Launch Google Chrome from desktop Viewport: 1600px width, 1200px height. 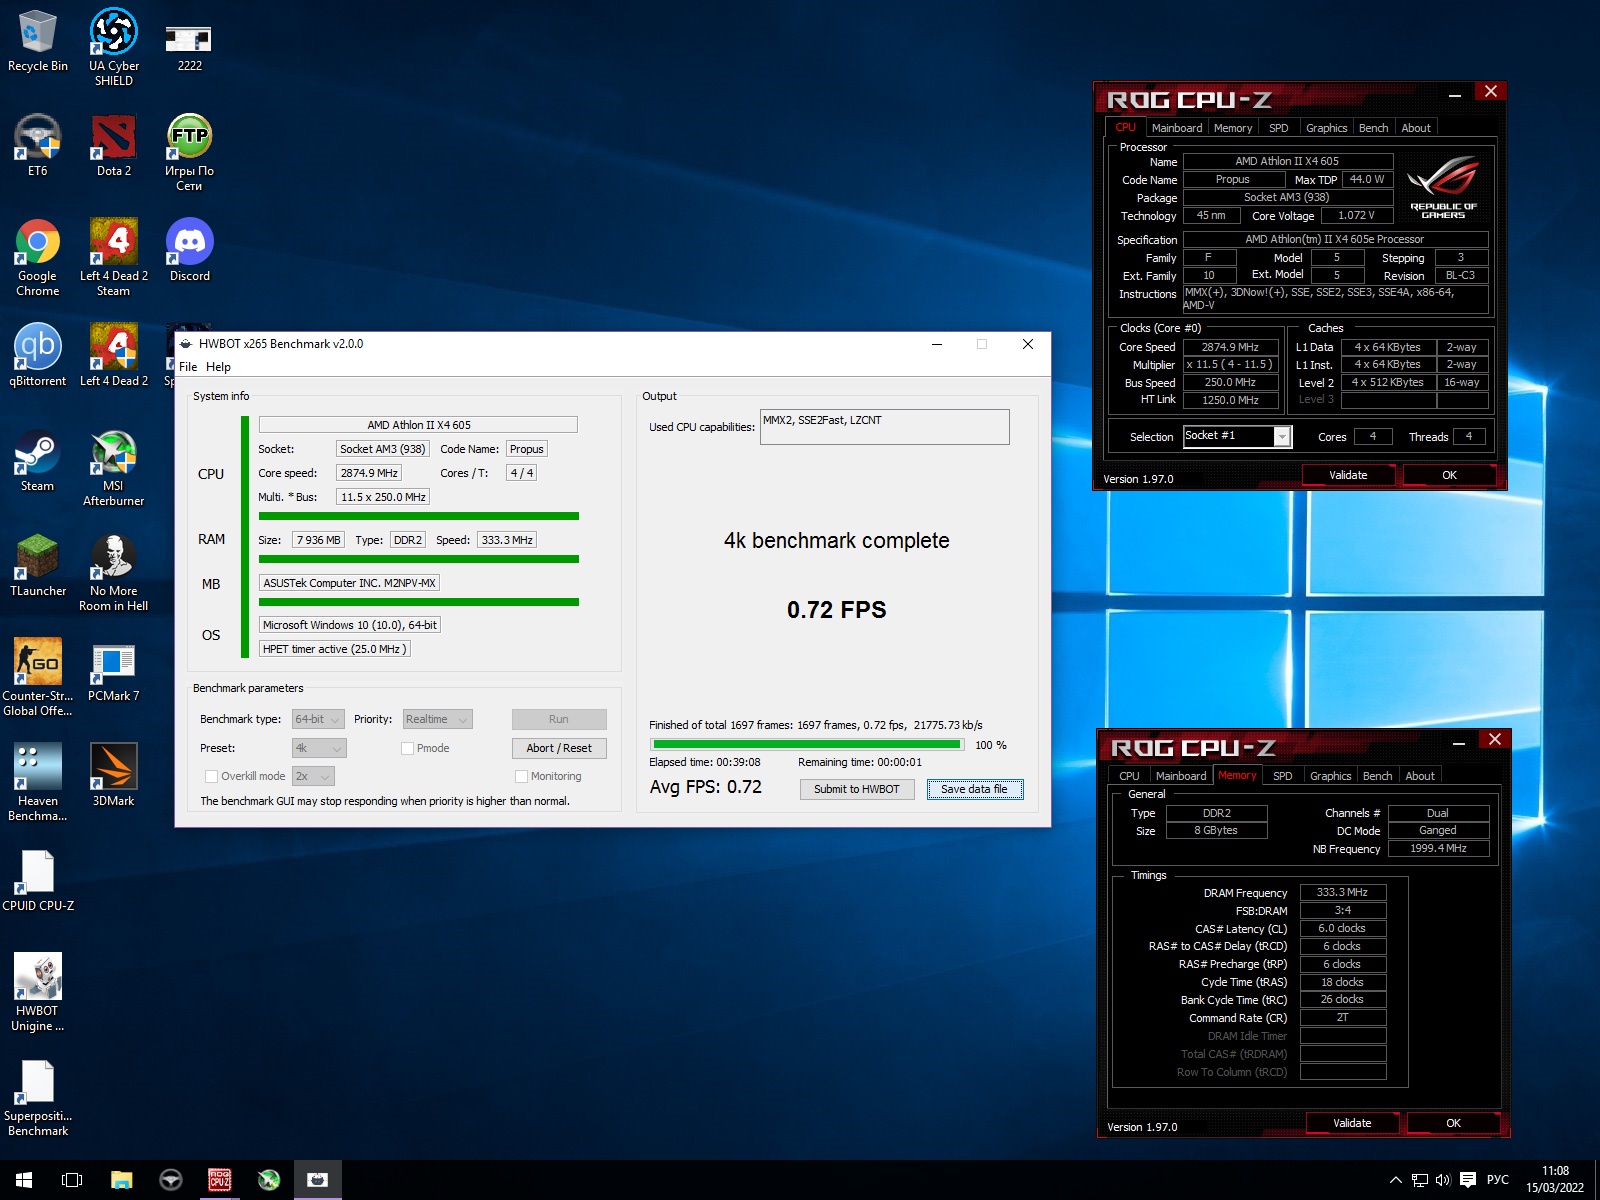point(38,257)
